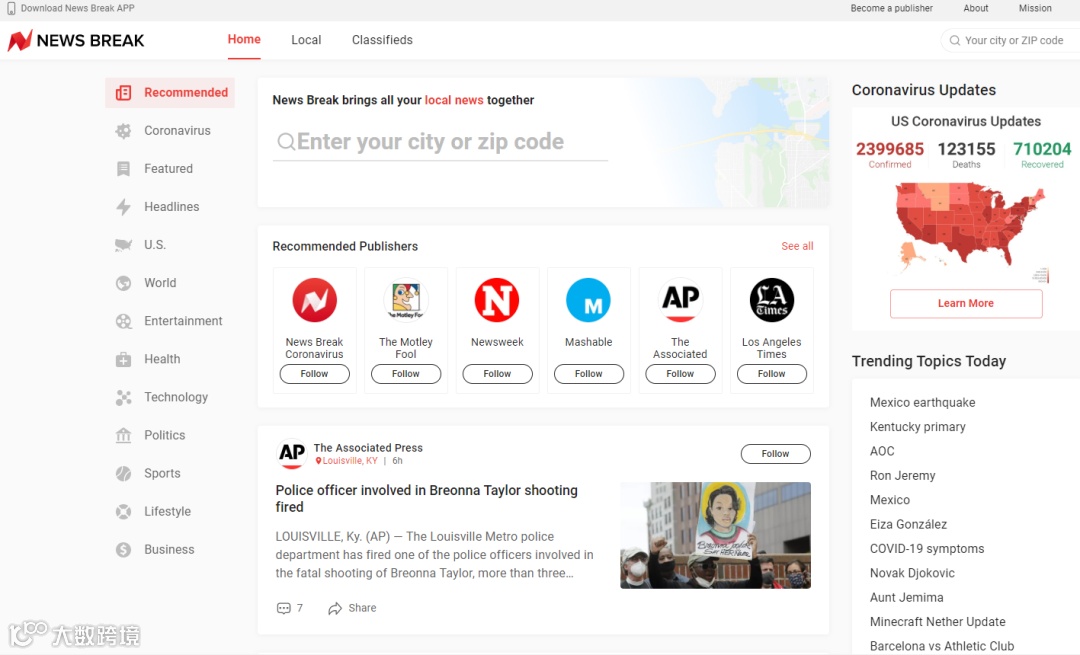1080x655 pixels.
Task: Click the Mashable publisher logo
Action: coord(588,300)
